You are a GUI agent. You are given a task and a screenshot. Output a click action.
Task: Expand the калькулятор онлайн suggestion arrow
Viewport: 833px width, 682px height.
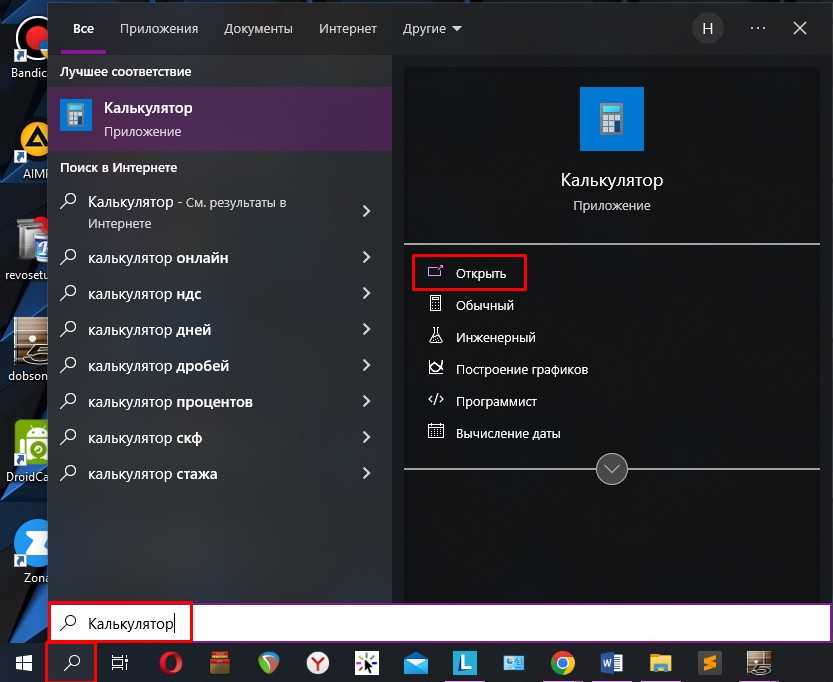coord(366,258)
